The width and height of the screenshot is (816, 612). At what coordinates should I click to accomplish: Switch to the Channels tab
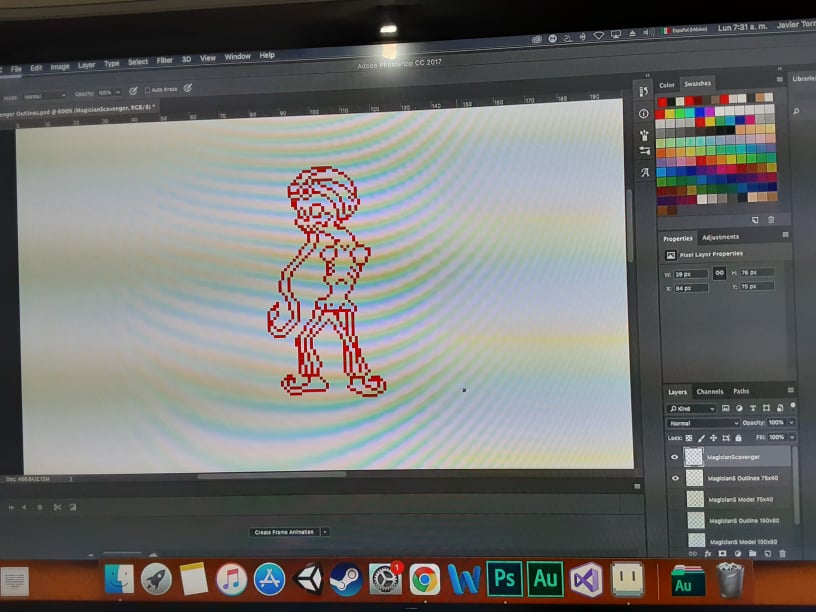click(710, 391)
